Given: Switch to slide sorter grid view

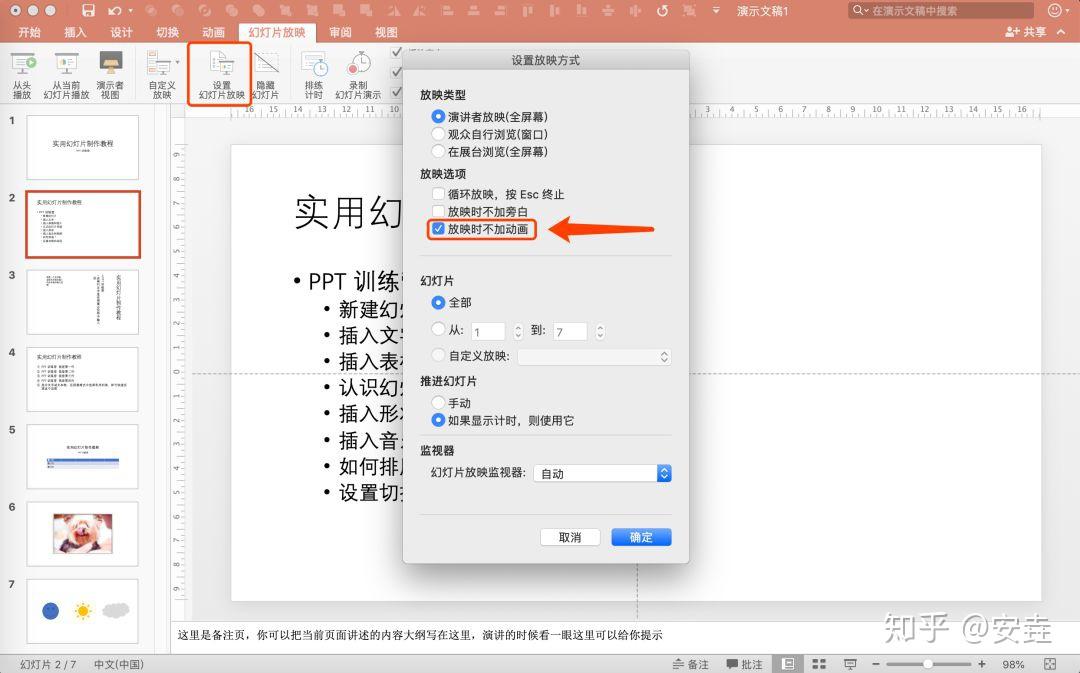Looking at the screenshot, I should click(819, 664).
